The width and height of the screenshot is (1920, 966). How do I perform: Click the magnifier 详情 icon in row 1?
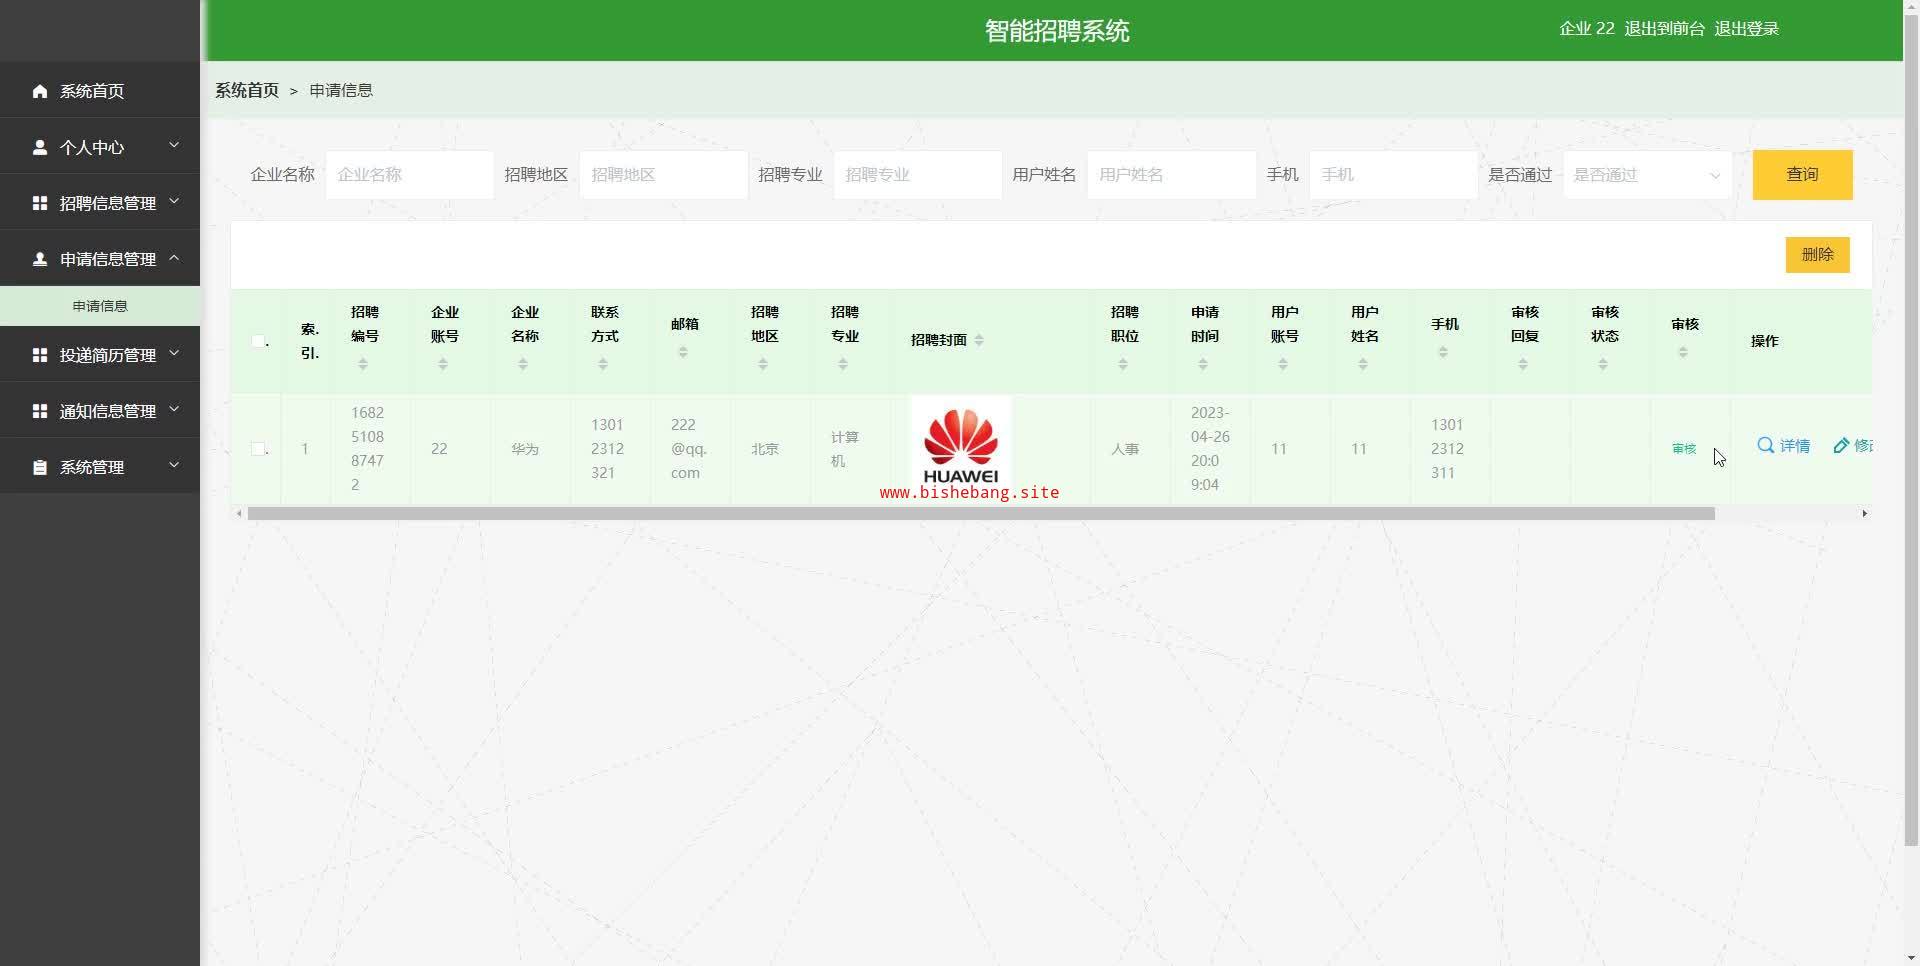coord(1766,446)
